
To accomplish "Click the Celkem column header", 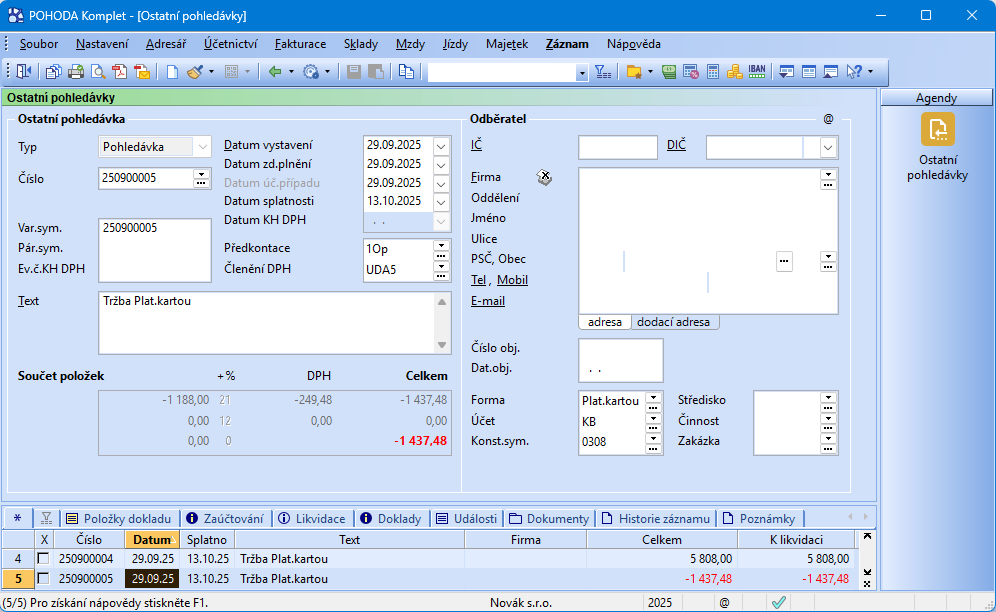I will tap(661, 540).
